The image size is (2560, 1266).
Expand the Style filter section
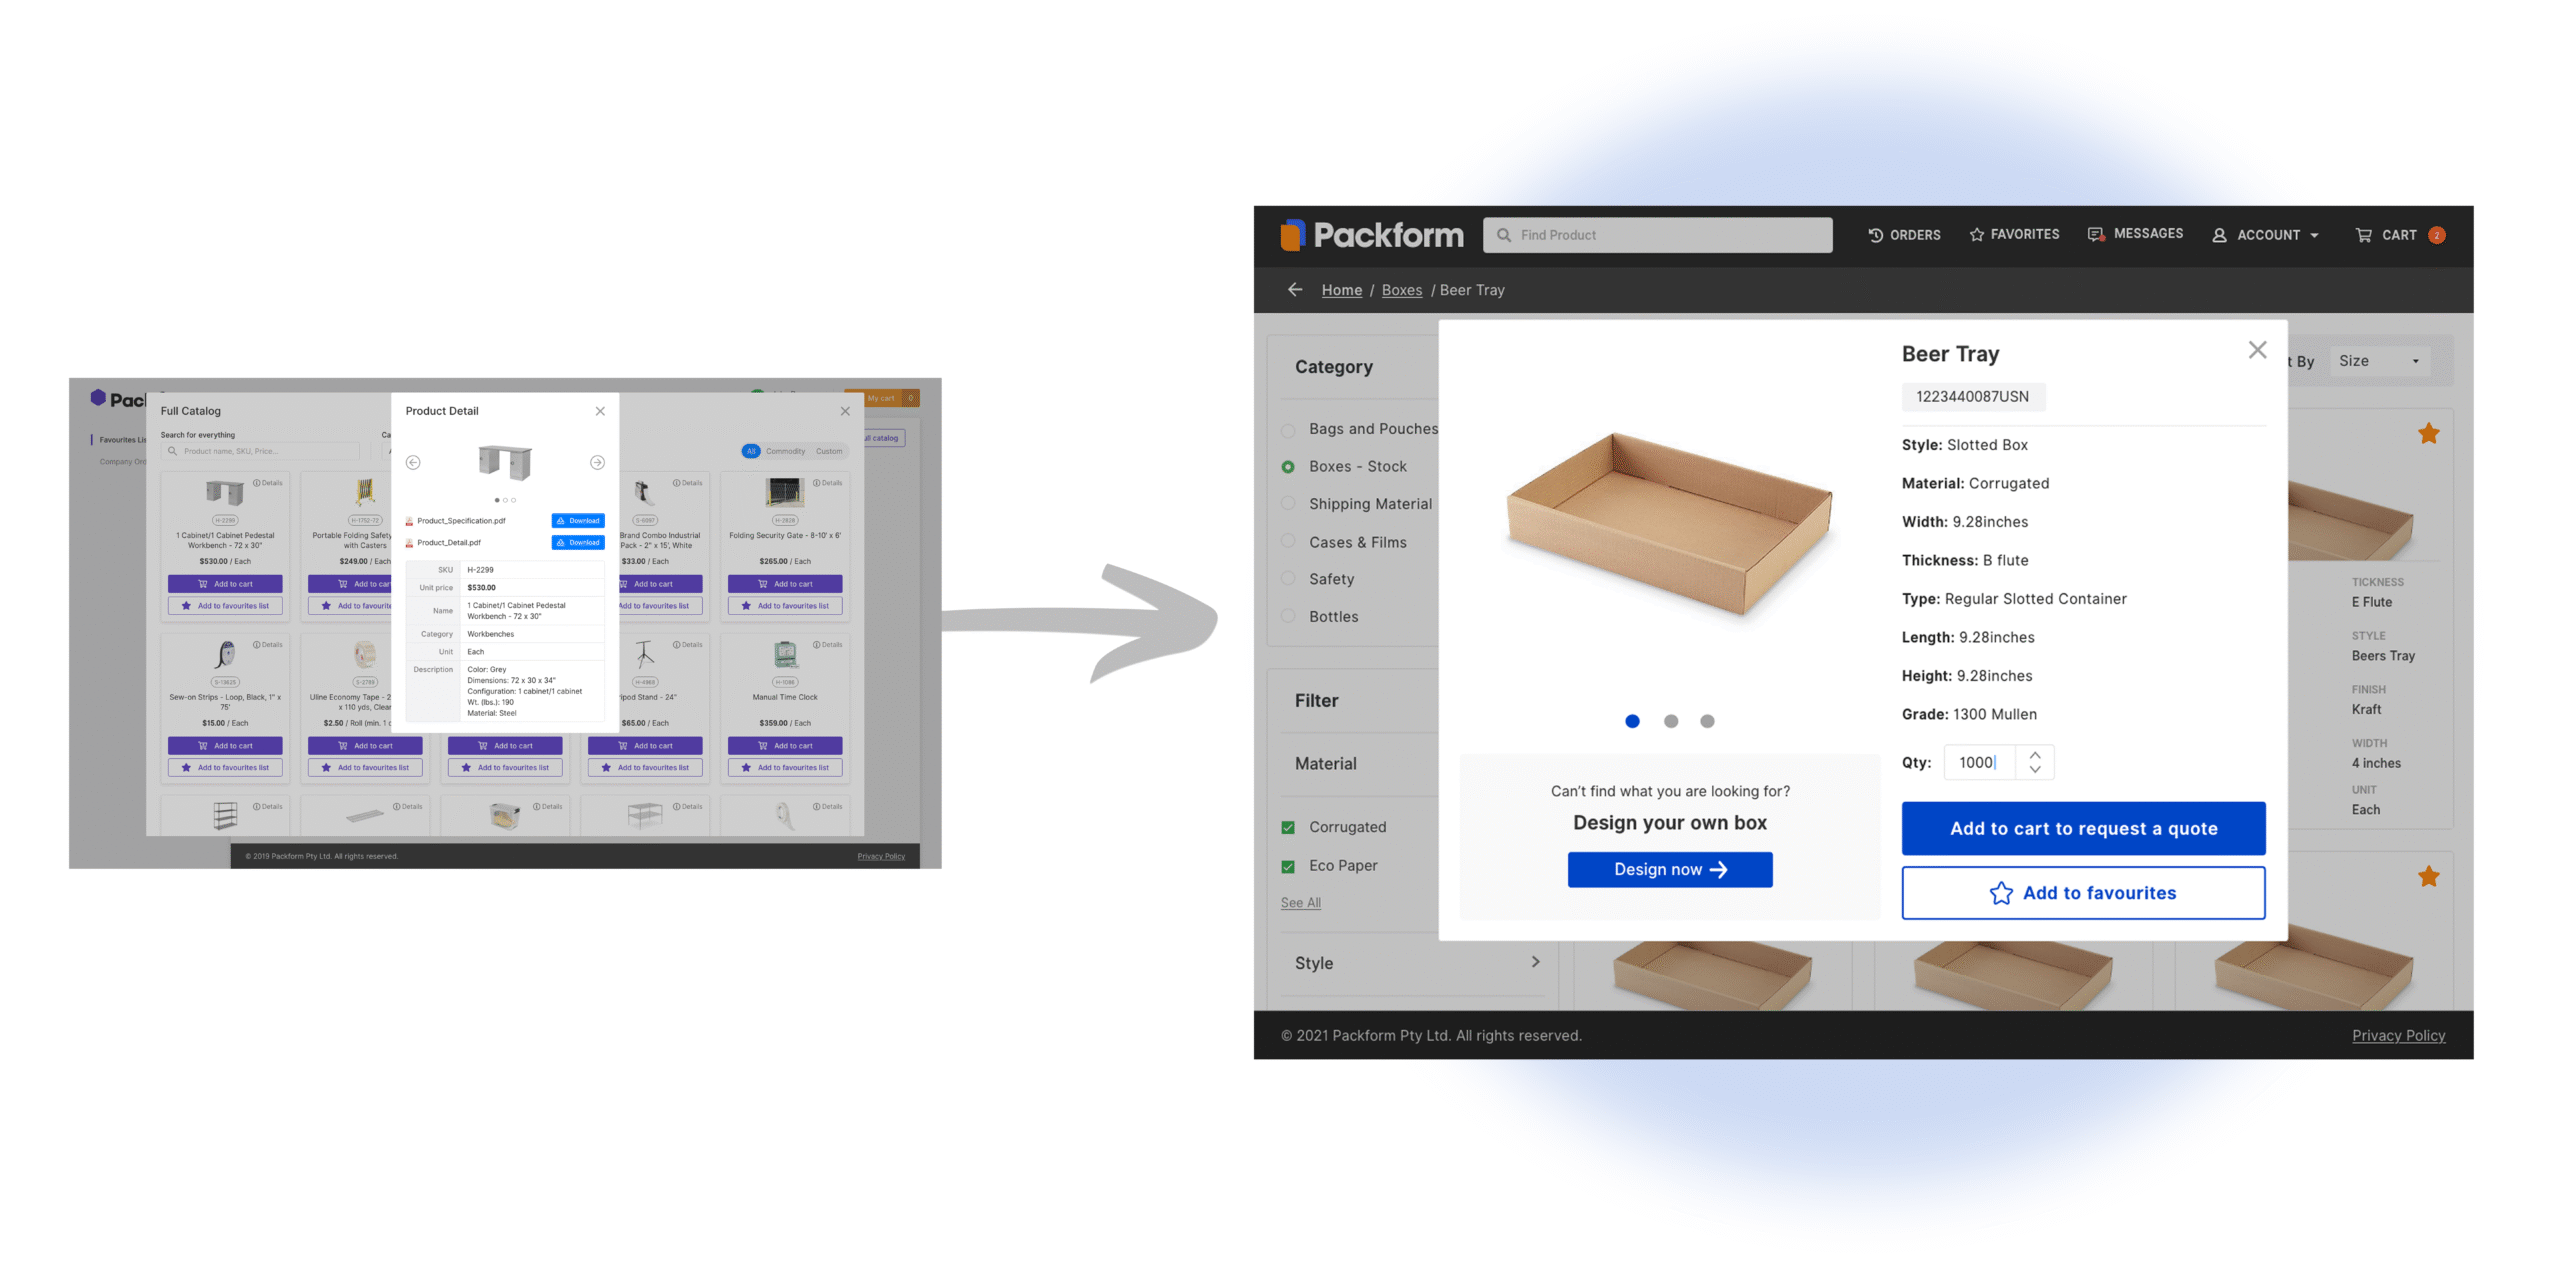pyautogui.click(x=1535, y=962)
